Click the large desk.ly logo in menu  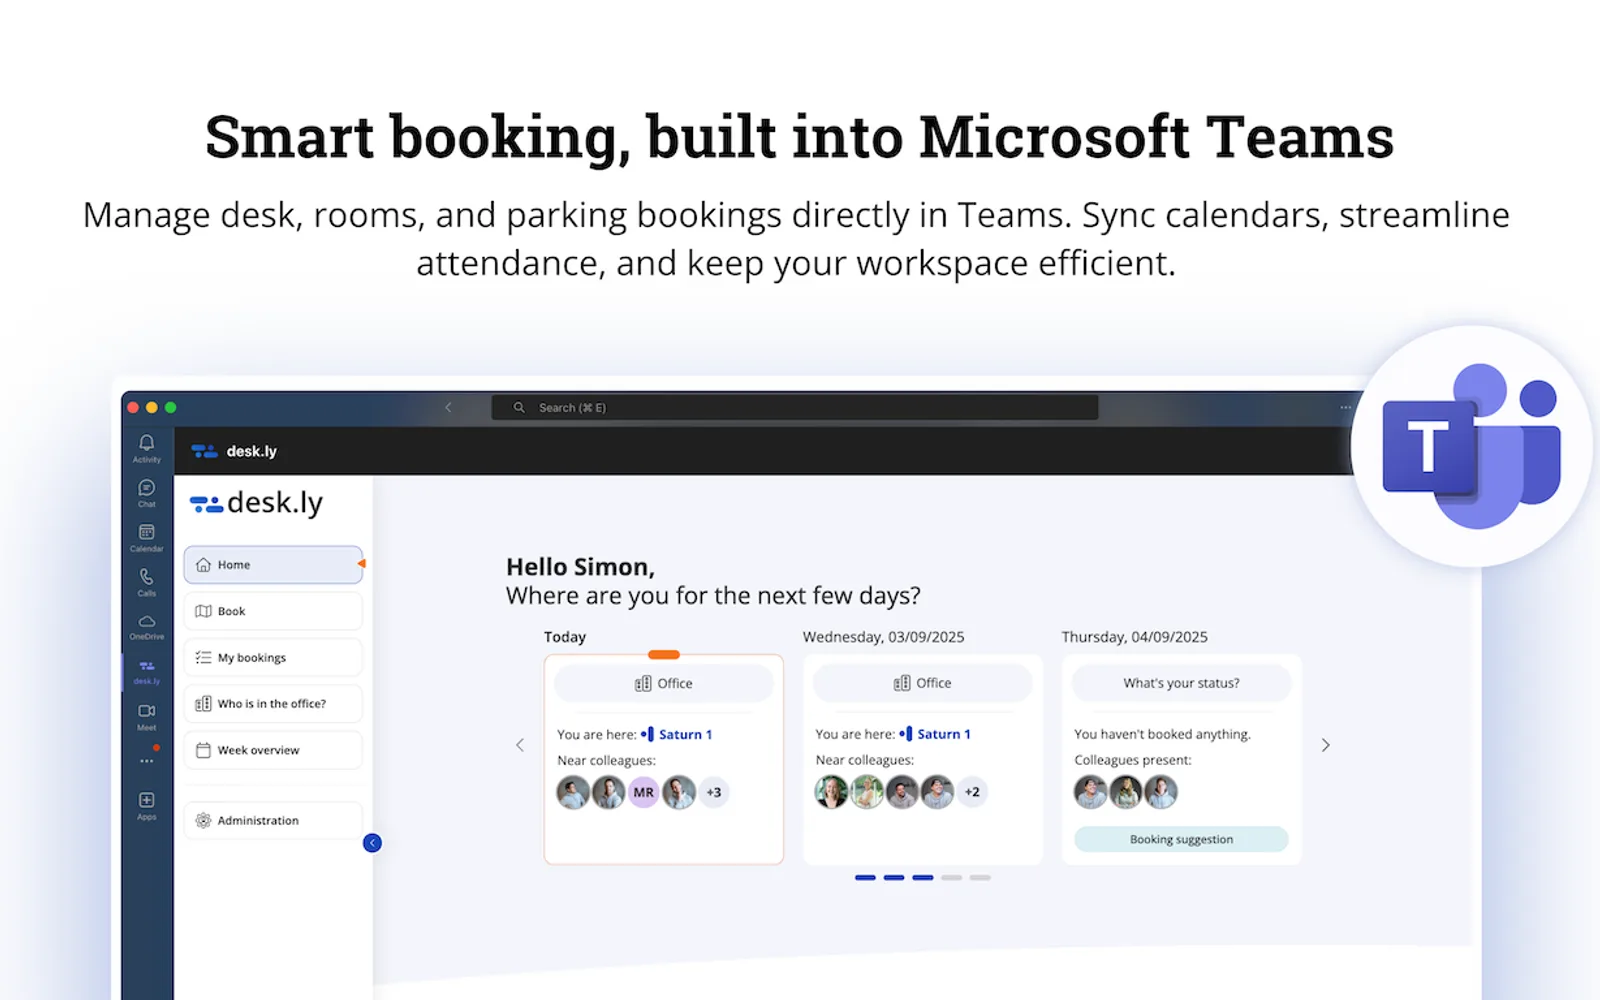tap(257, 503)
